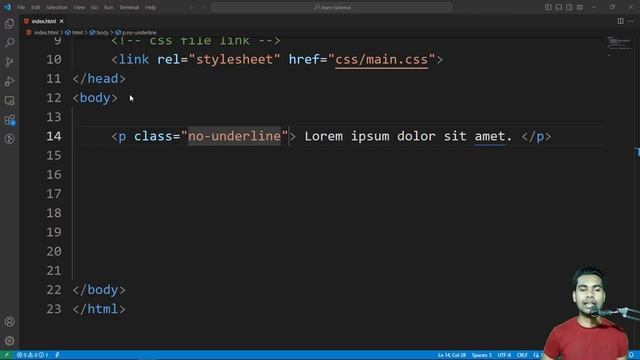Expand the index.html breadcrumb
The height and width of the screenshot is (360, 640).
point(46,33)
